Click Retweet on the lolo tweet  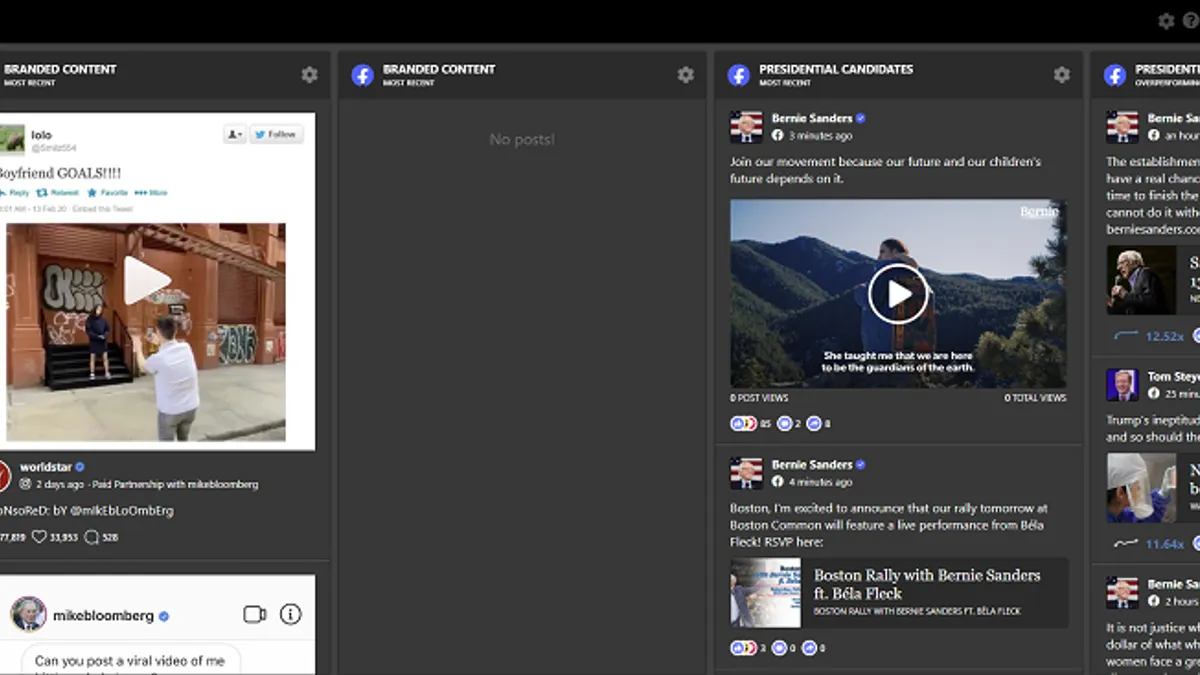pos(58,192)
